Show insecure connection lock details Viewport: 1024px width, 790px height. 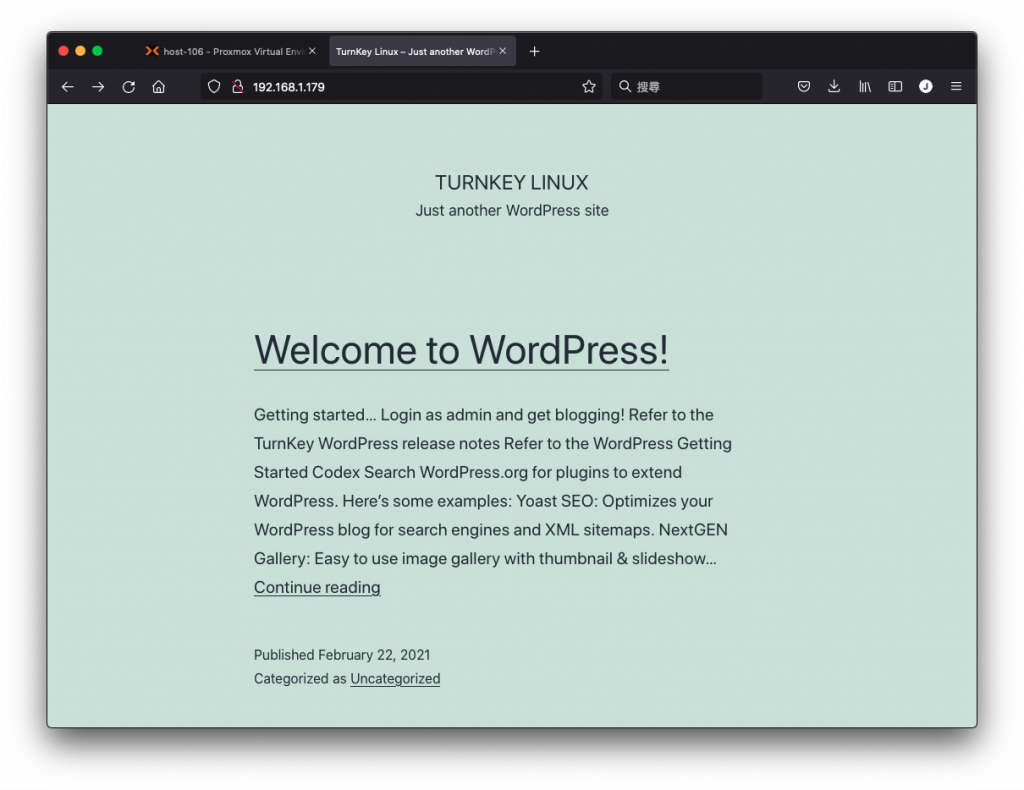point(238,87)
